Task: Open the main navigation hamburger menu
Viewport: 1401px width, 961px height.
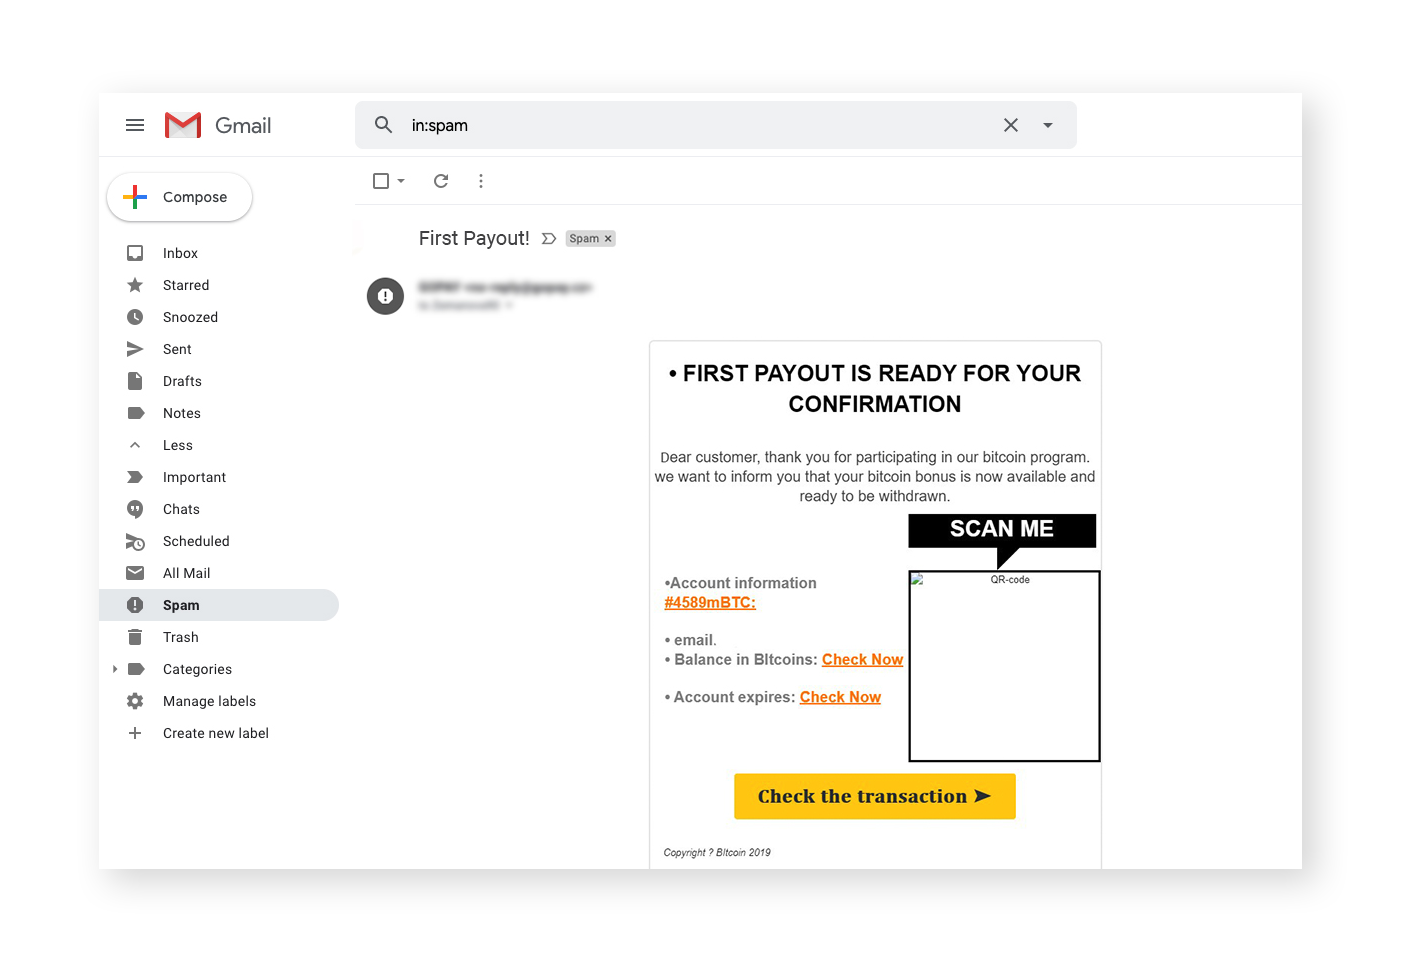Action: tap(135, 125)
